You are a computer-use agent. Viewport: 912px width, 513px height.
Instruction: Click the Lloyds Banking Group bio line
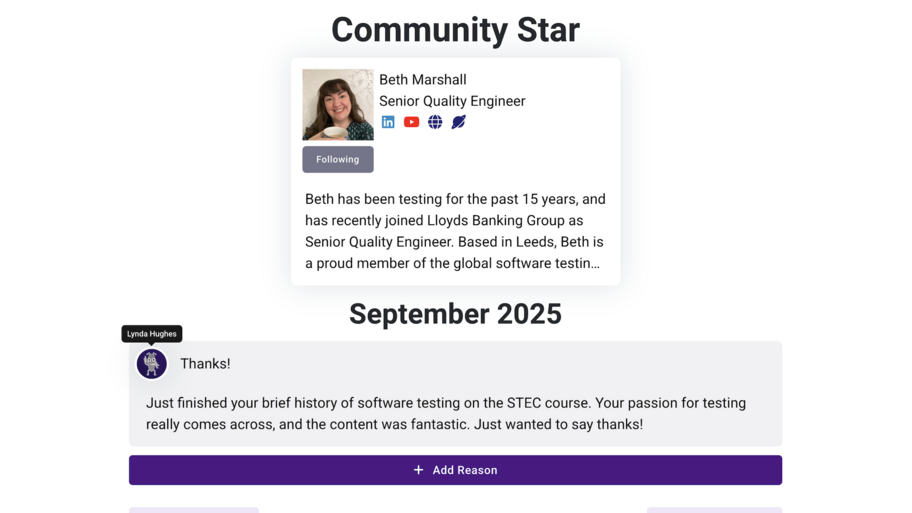(x=455, y=220)
